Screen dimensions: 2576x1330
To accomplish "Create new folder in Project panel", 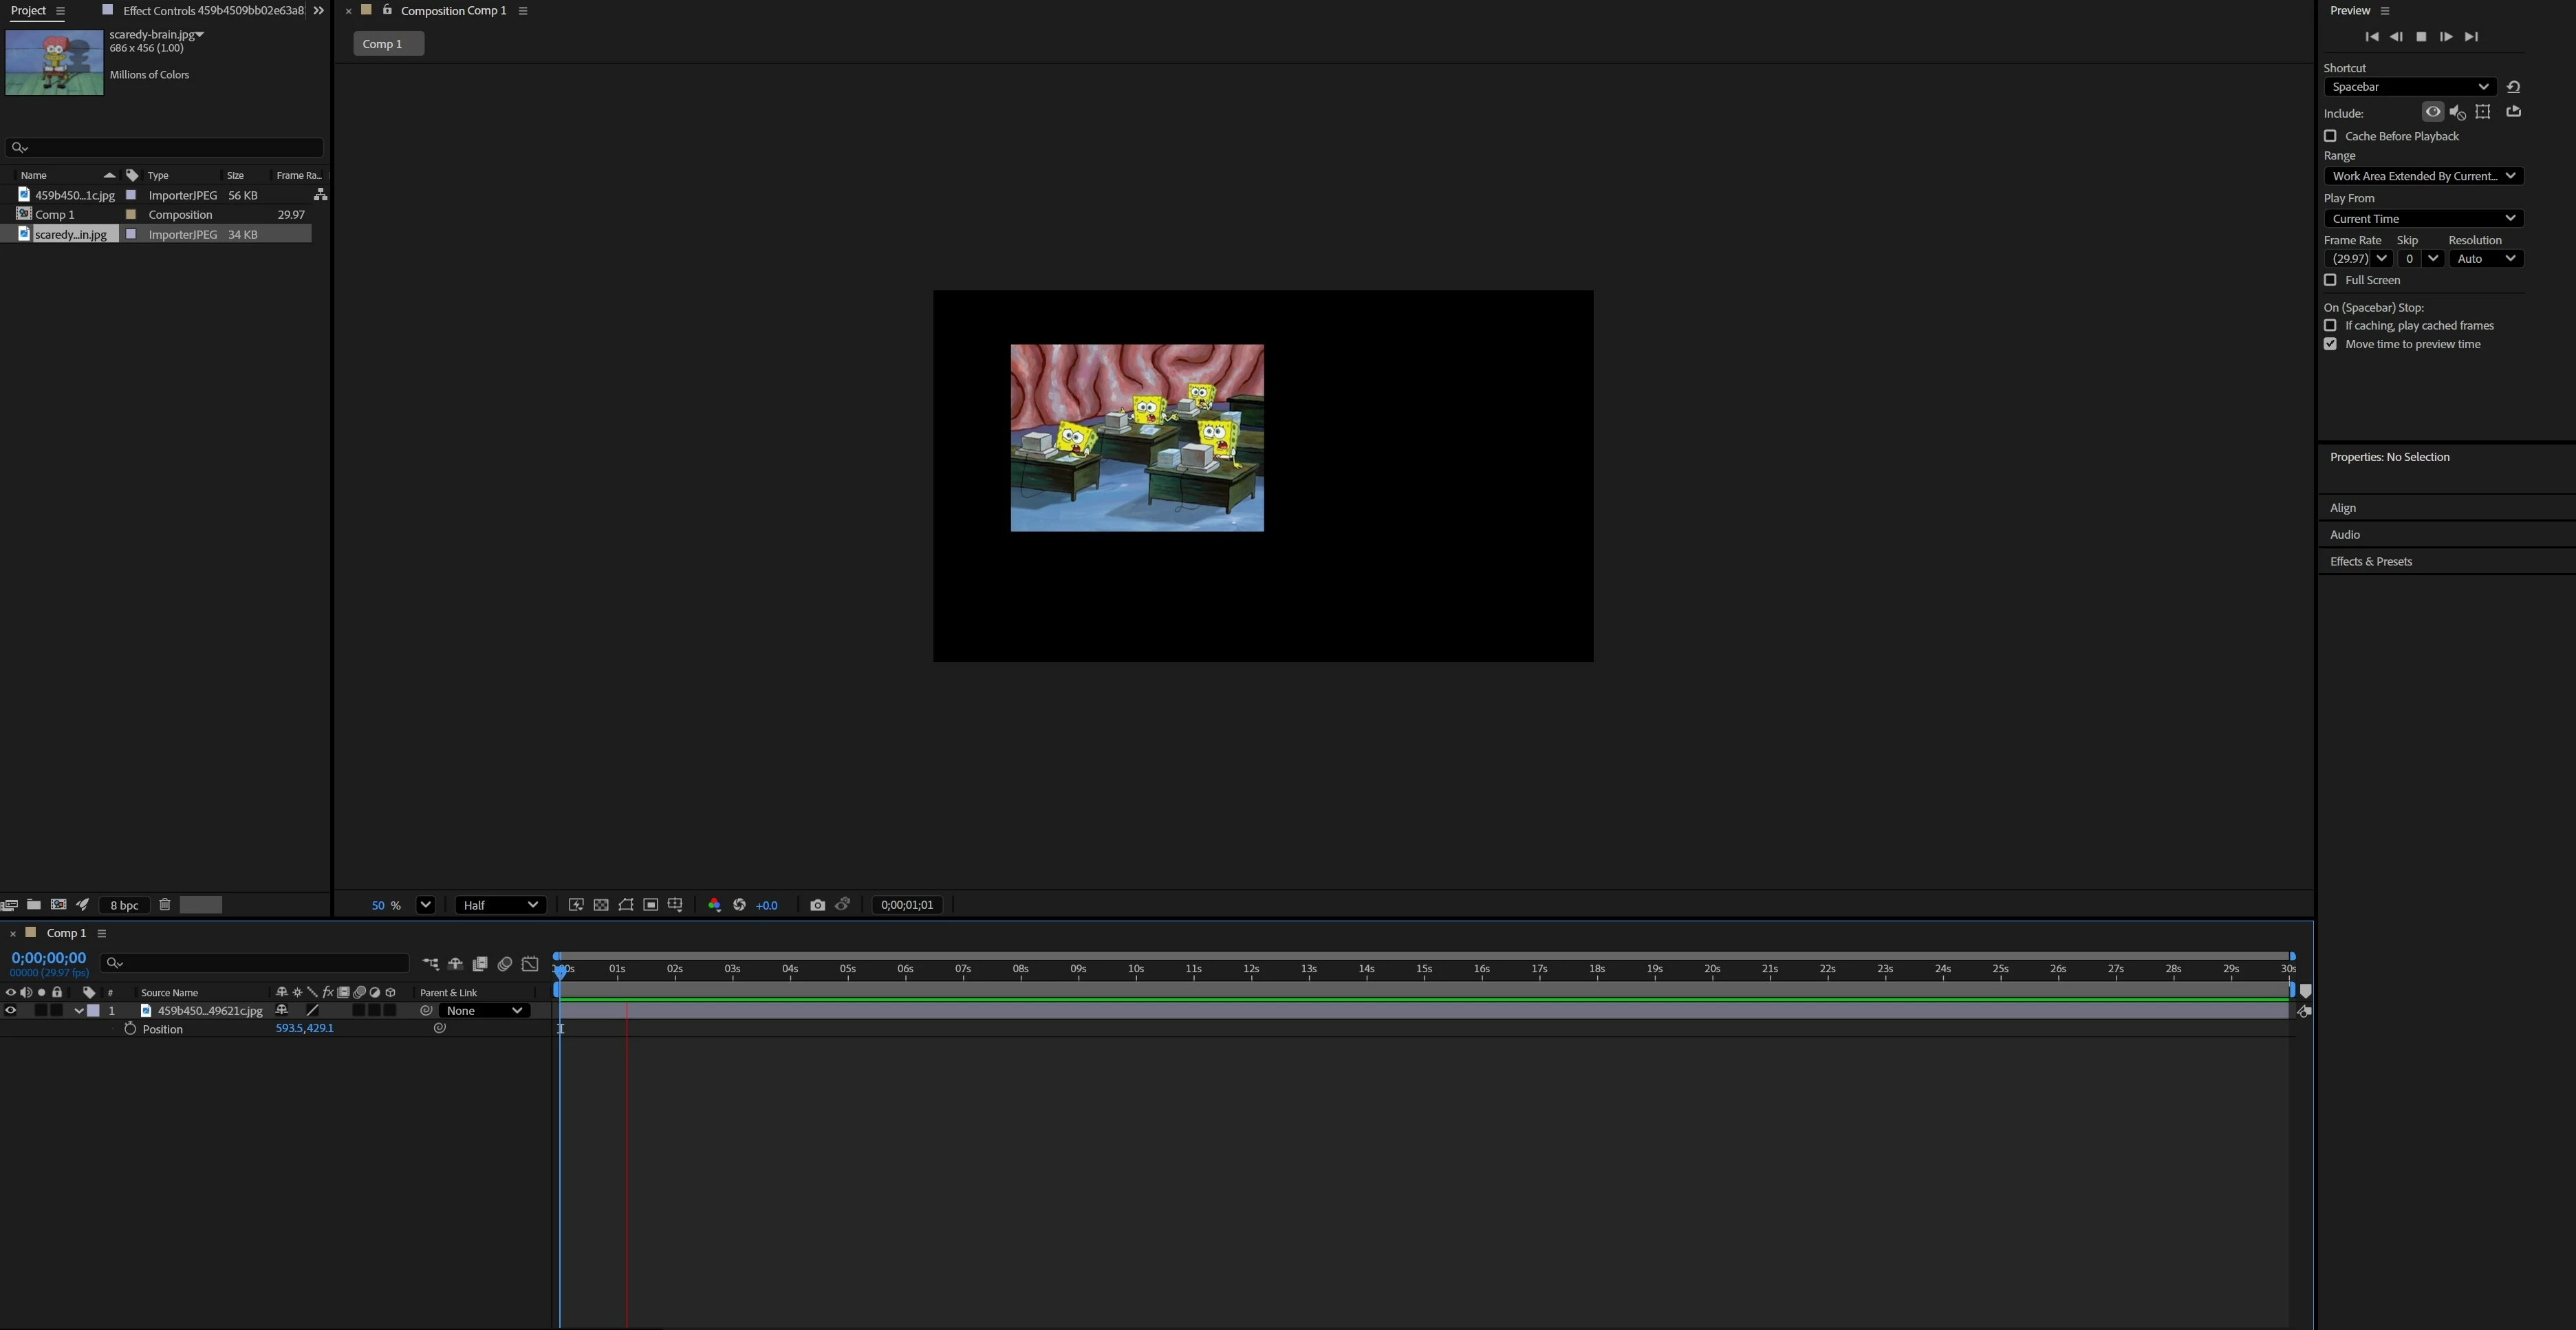I will click(x=34, y=905).
